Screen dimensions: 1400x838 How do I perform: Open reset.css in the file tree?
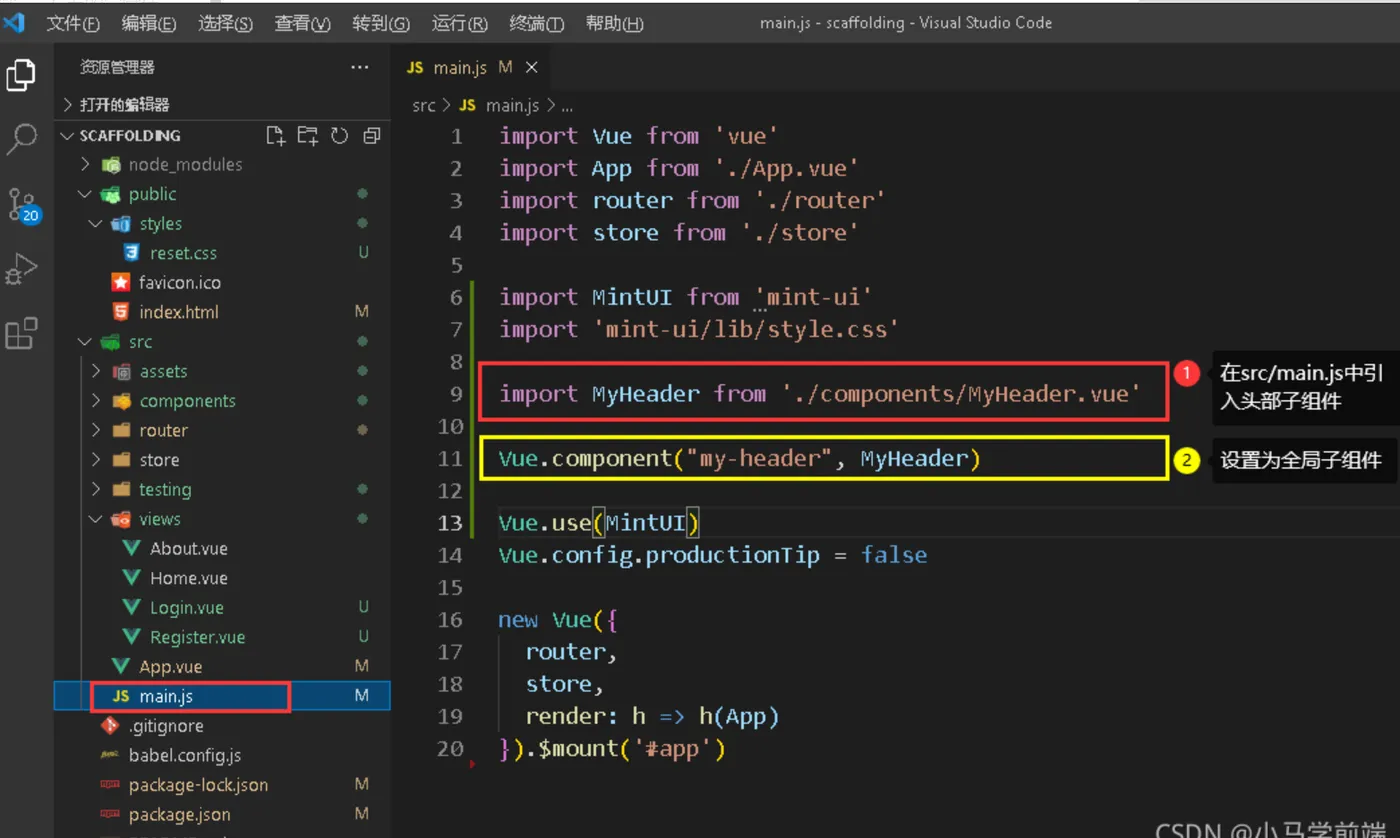[183, 253]
